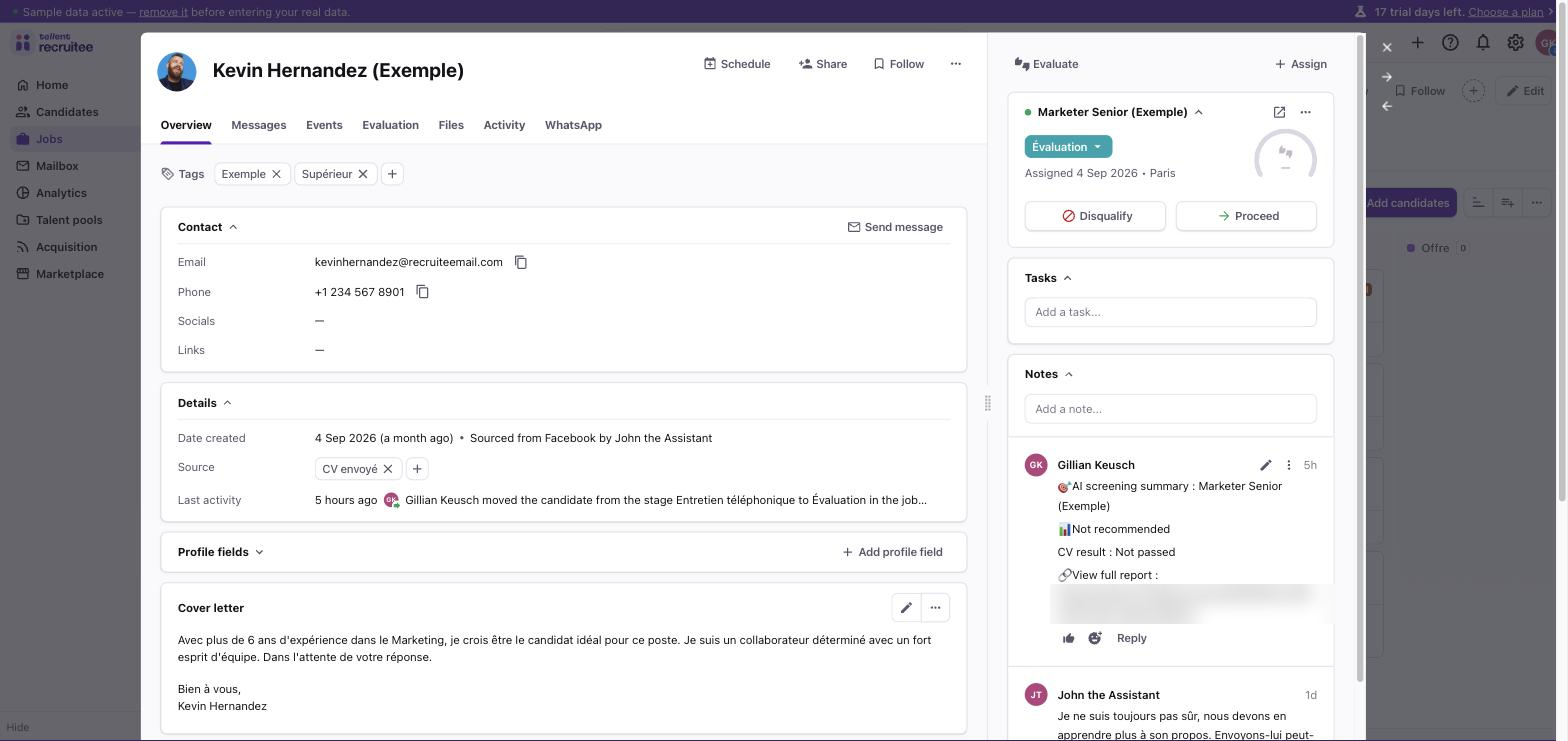This screenshot has height=741, width=1568.
Task: Click the remove it sample data link
Action: (163, 12)
